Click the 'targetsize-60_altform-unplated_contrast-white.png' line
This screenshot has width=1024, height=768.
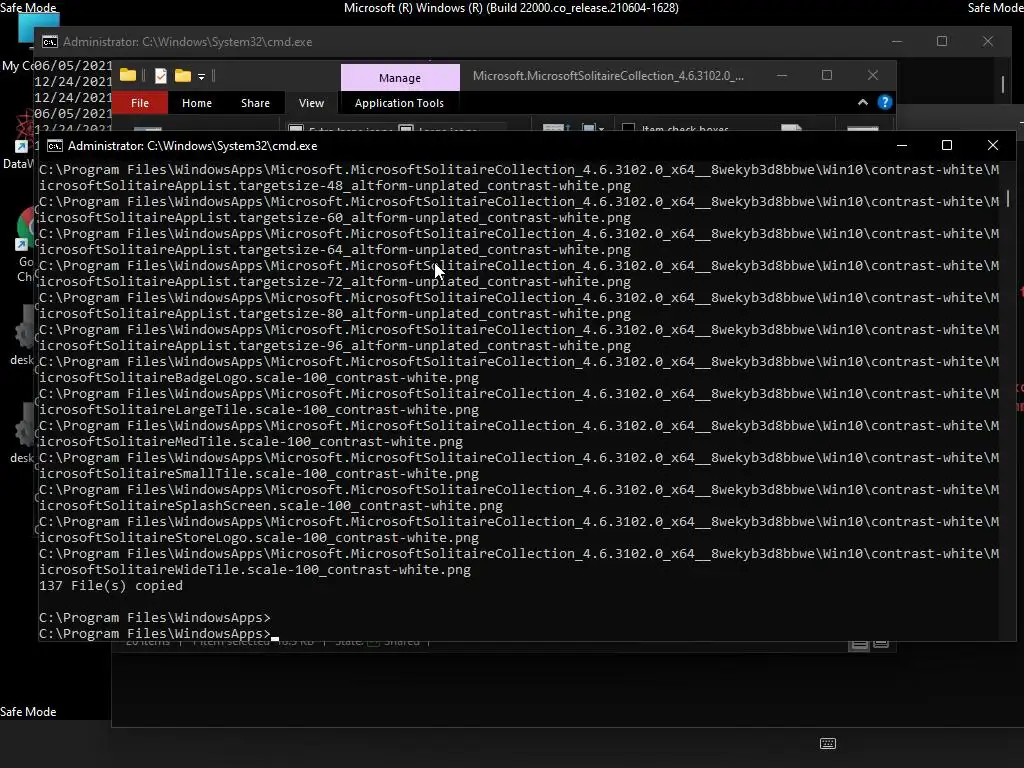(x=335, y=217)
